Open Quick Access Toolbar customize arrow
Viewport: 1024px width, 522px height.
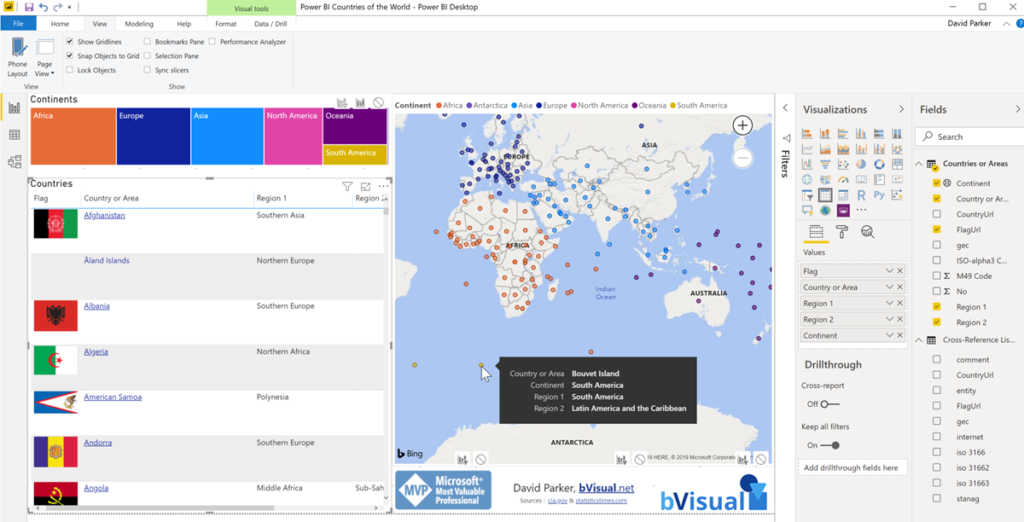[x=69, y=7]
